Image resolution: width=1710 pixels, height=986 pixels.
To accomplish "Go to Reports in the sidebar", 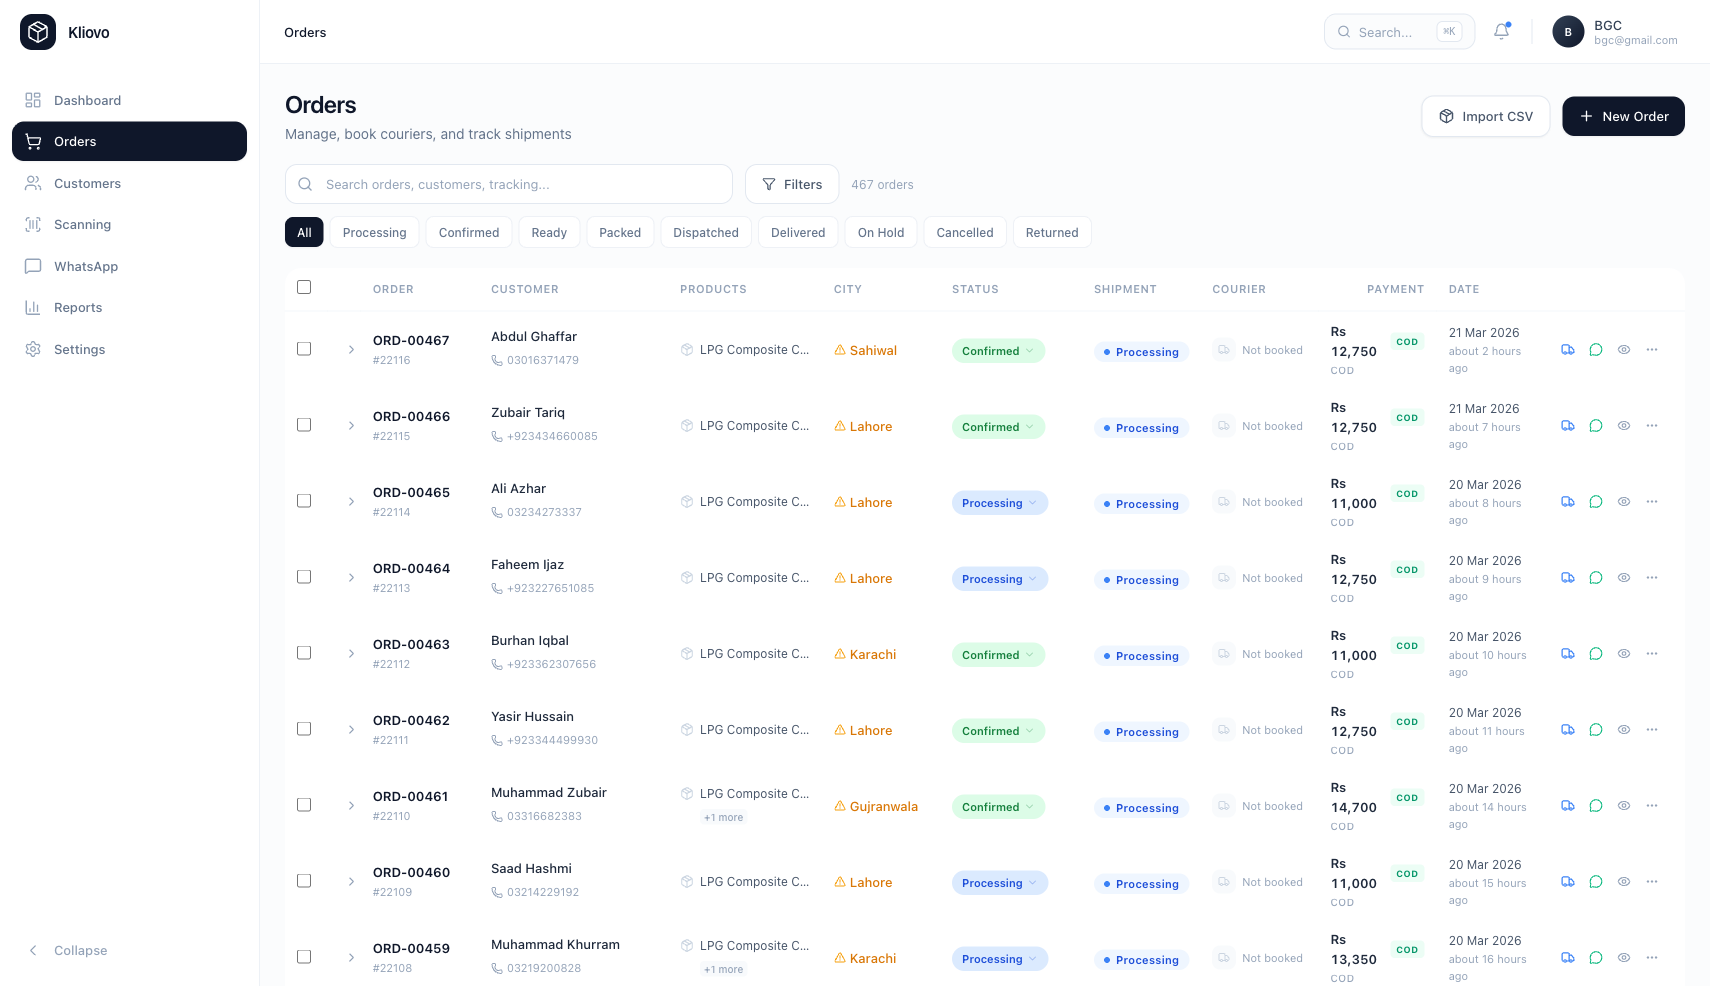I will (x=78, y=308).
